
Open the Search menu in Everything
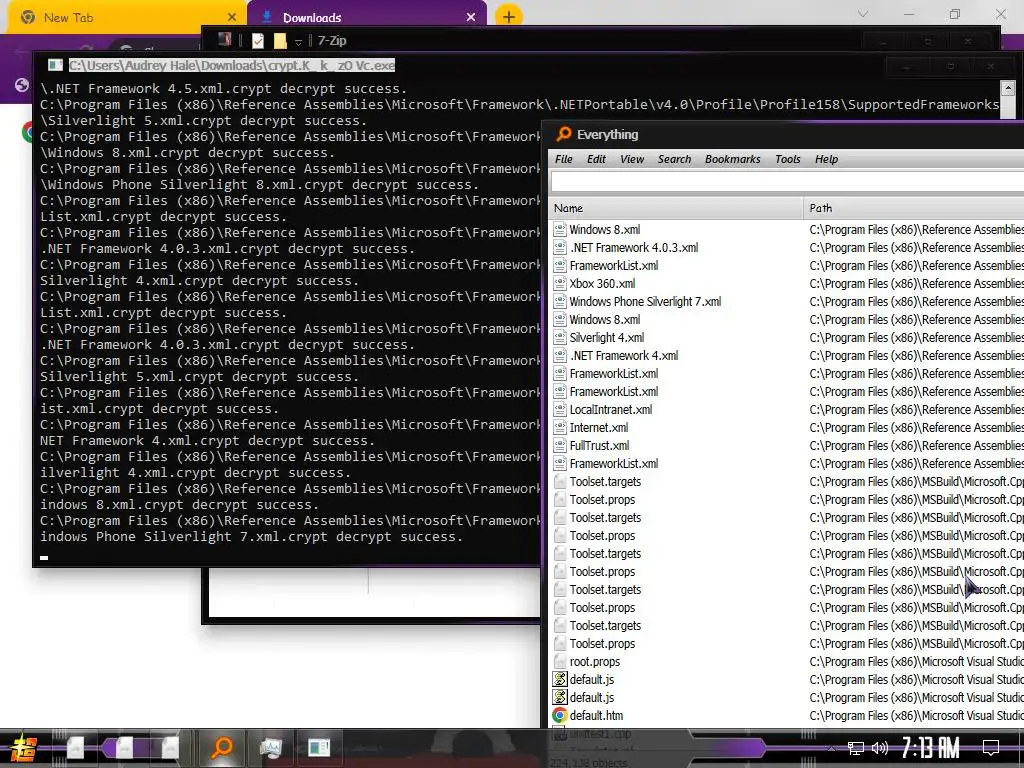(674, 159)
